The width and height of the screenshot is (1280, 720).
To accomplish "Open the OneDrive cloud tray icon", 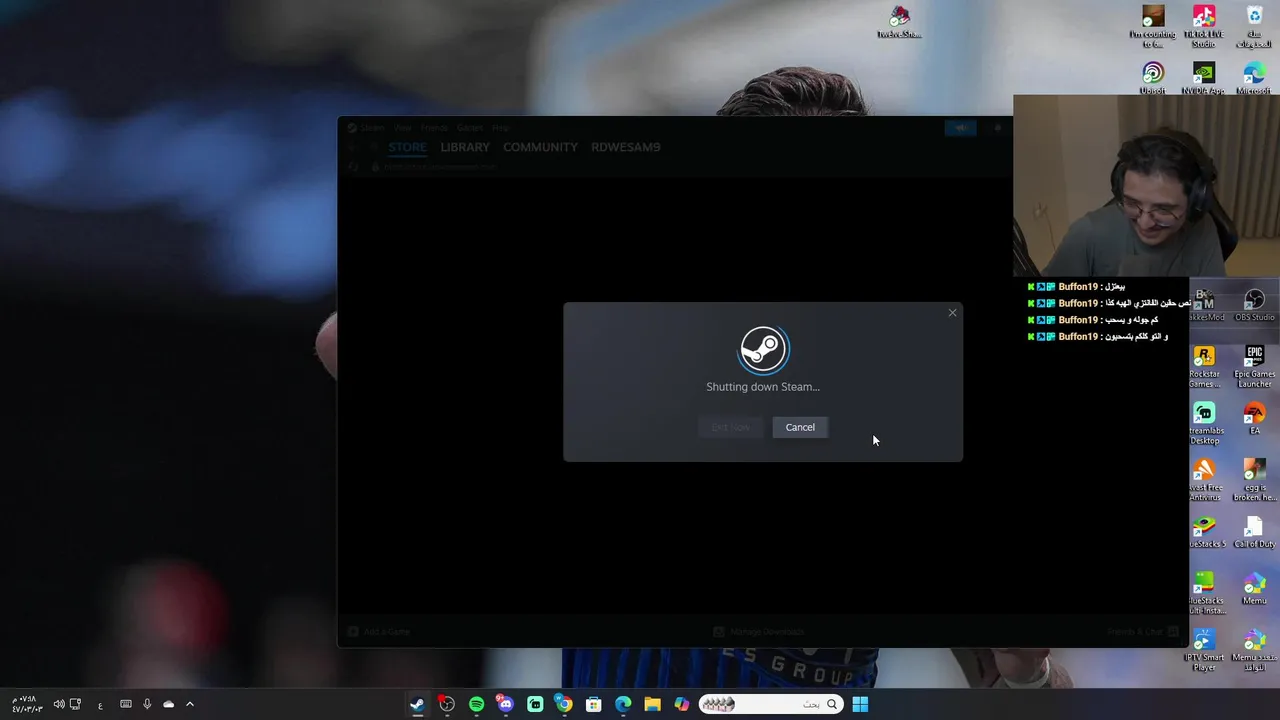I will tap(168, 704).
